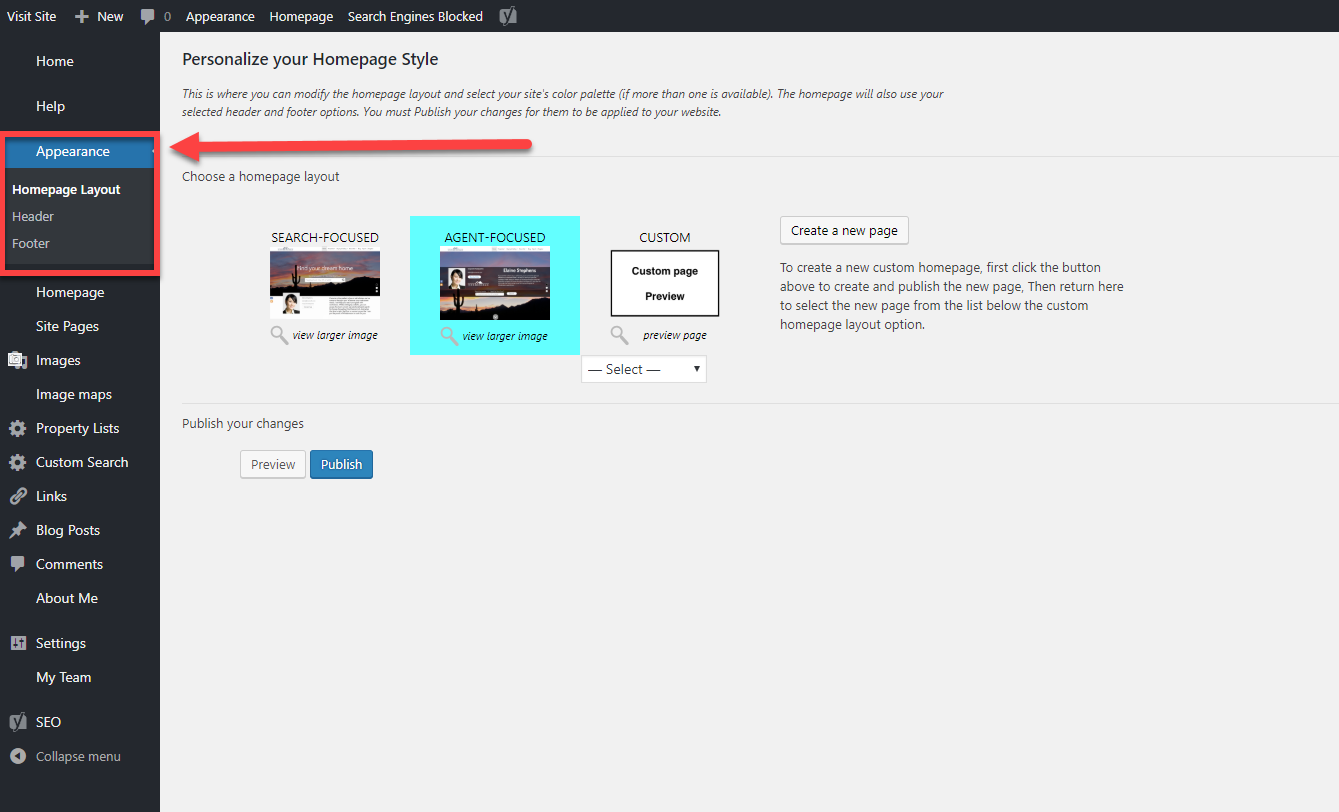Open Images via its camera sidebar icon
The height and width of the screenshot is (812, 1339).
[x=17, y=360]
